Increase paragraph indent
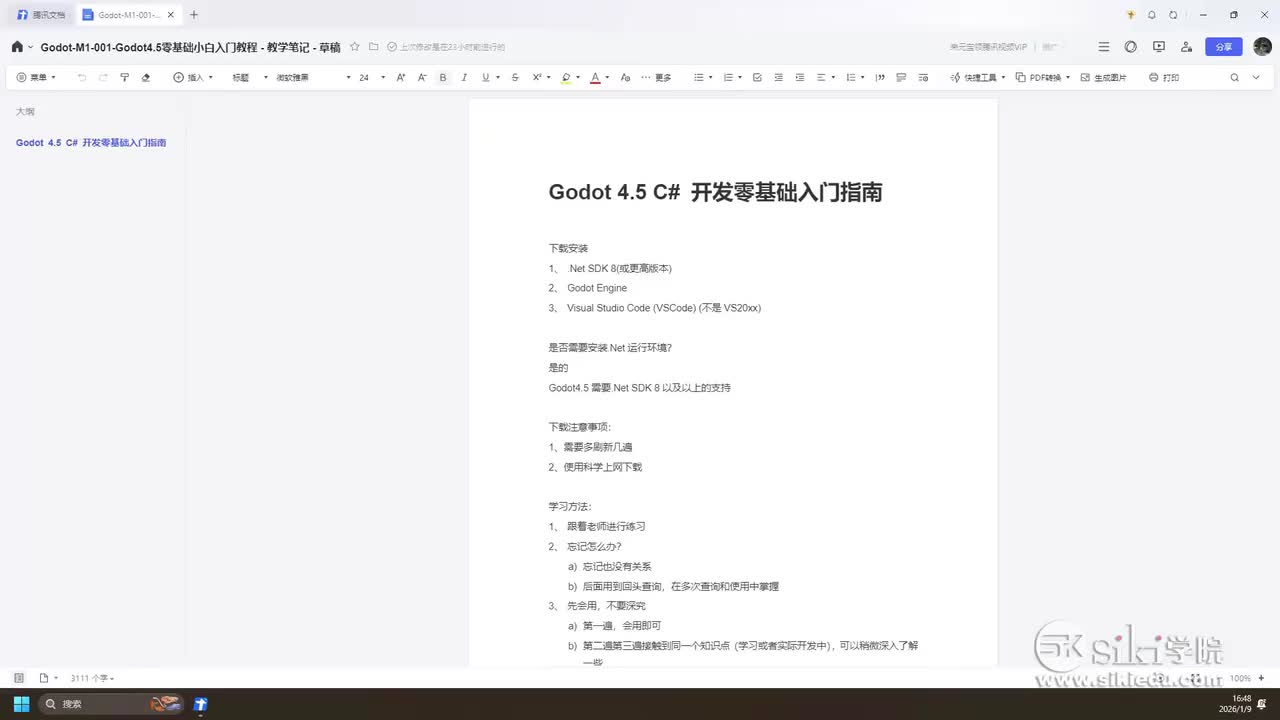 [x=799, y=77]
